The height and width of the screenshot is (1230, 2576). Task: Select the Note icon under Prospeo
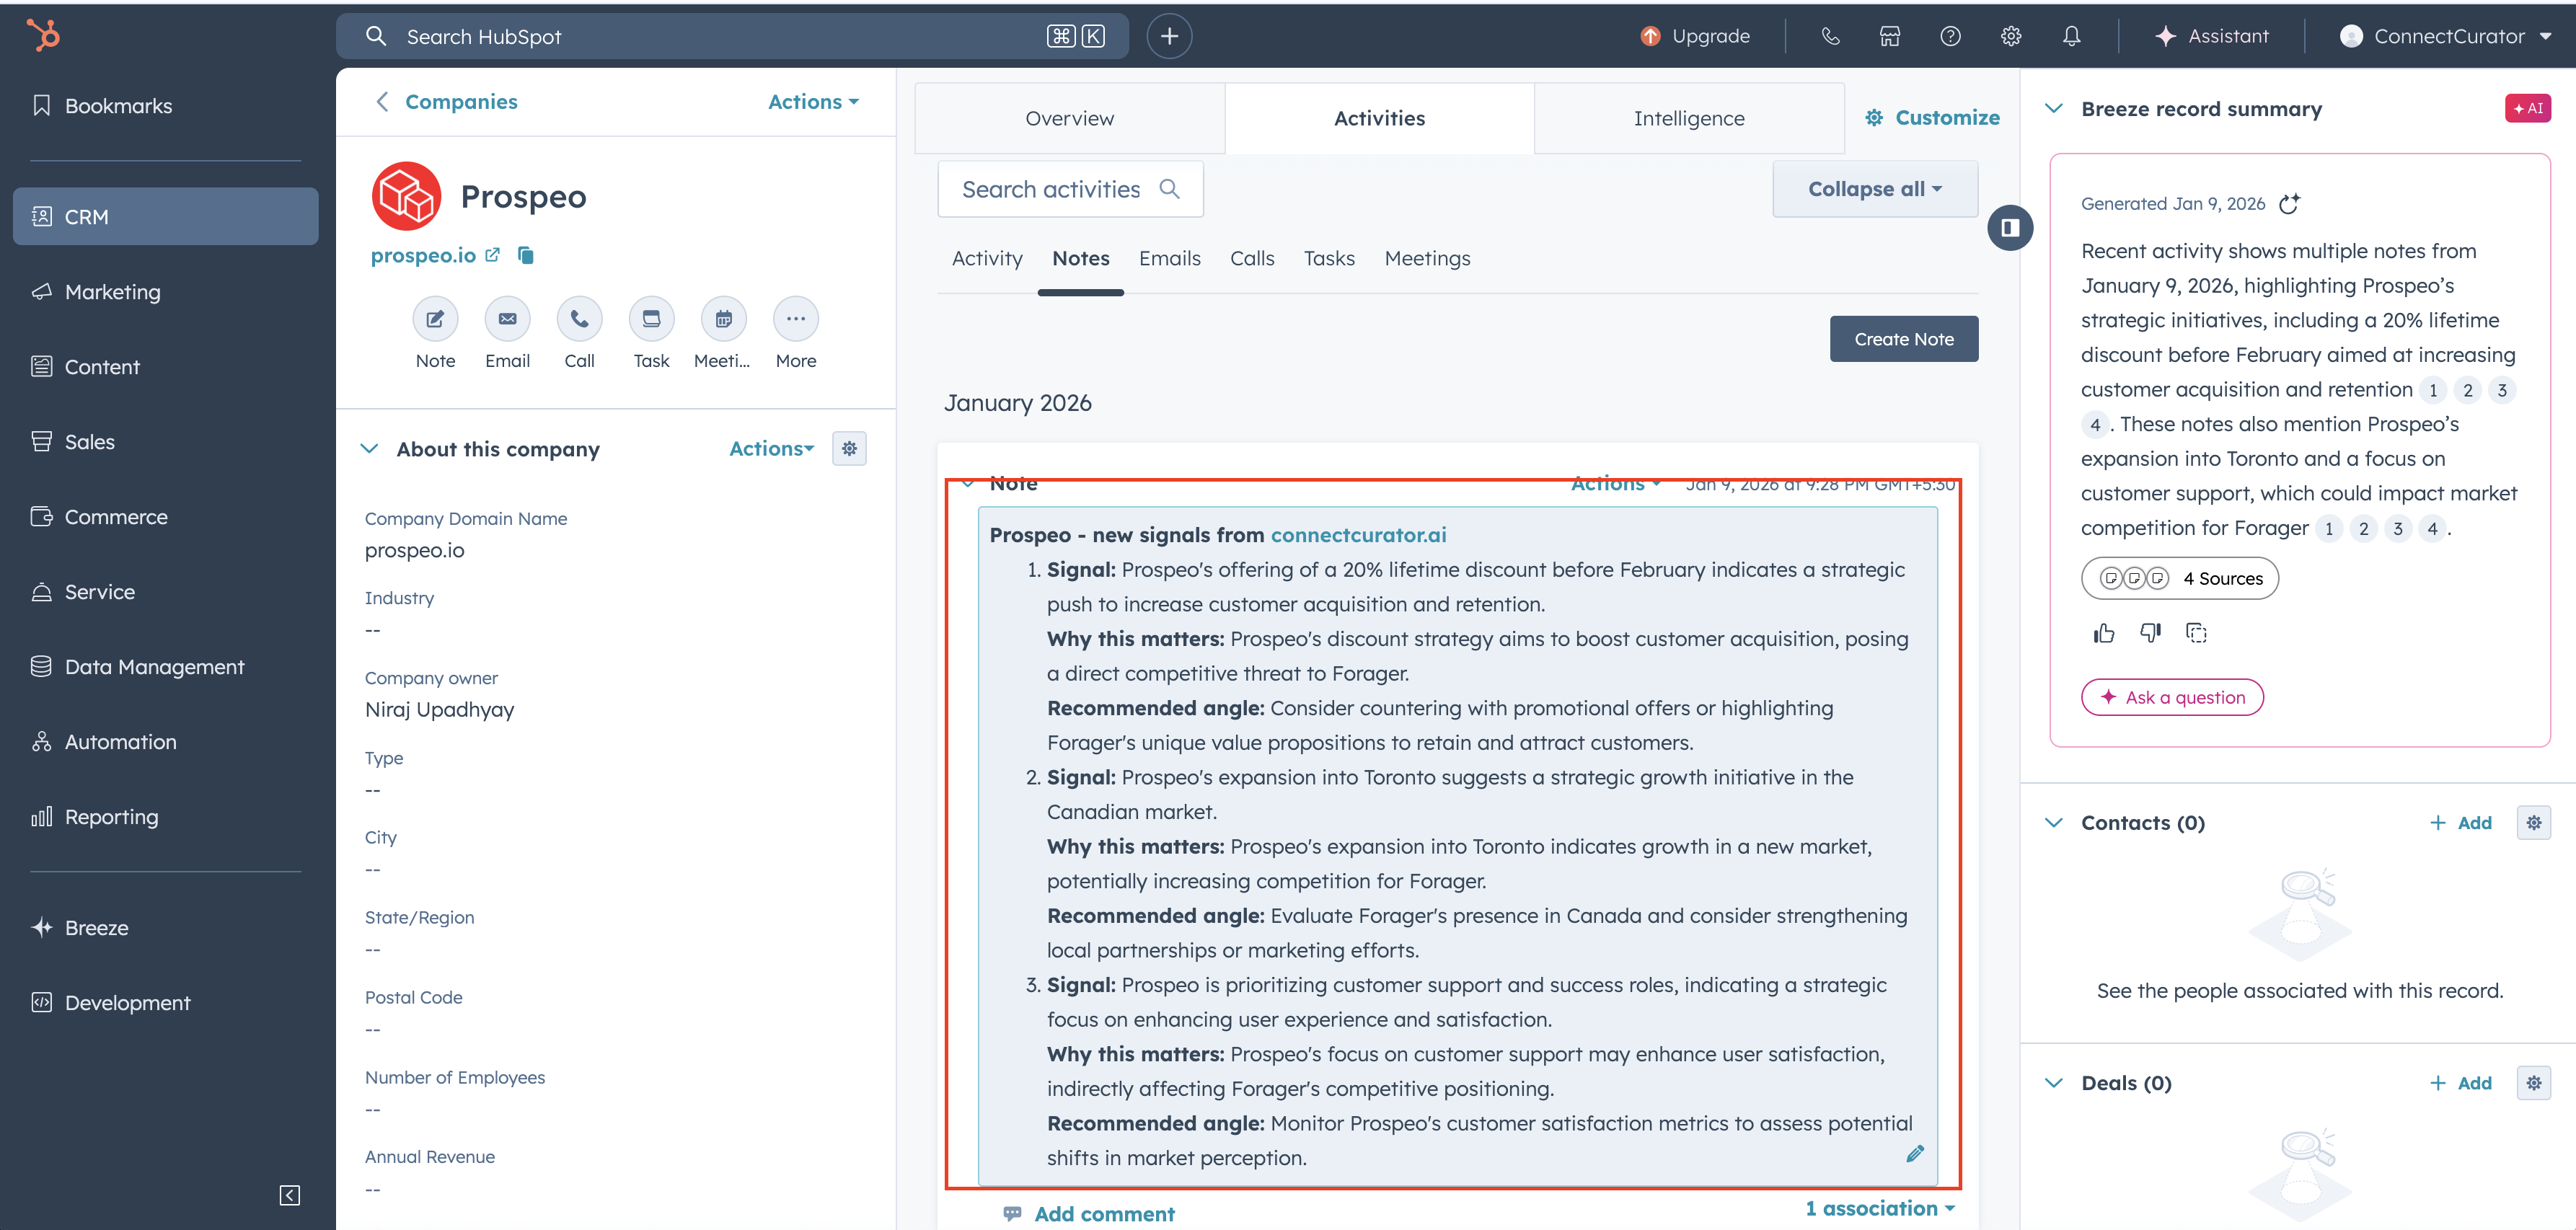tap(435, 318)
